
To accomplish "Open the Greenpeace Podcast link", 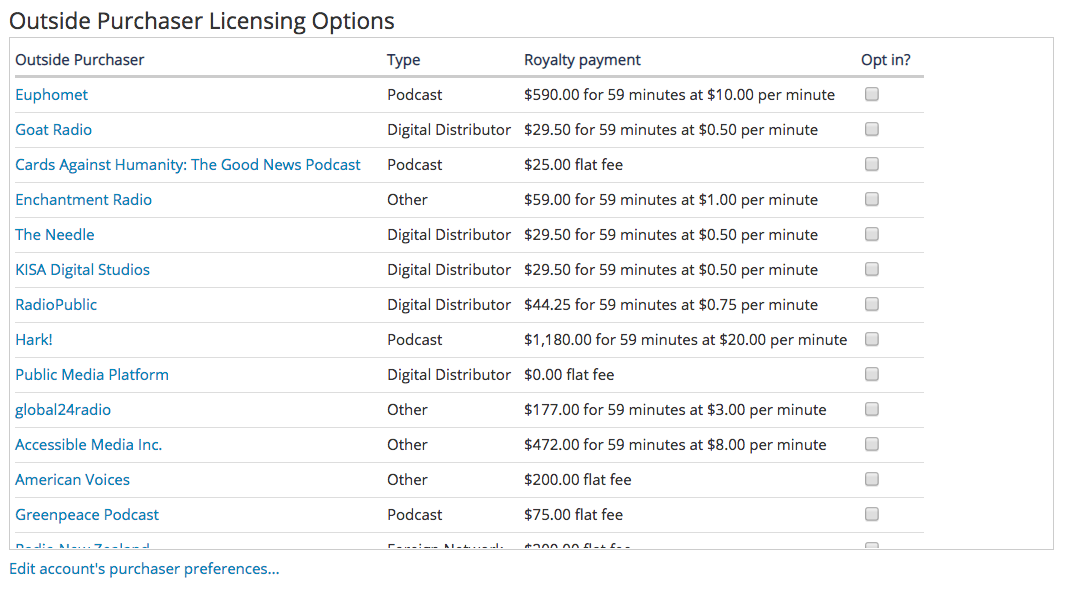I will [x=87, y=515].
